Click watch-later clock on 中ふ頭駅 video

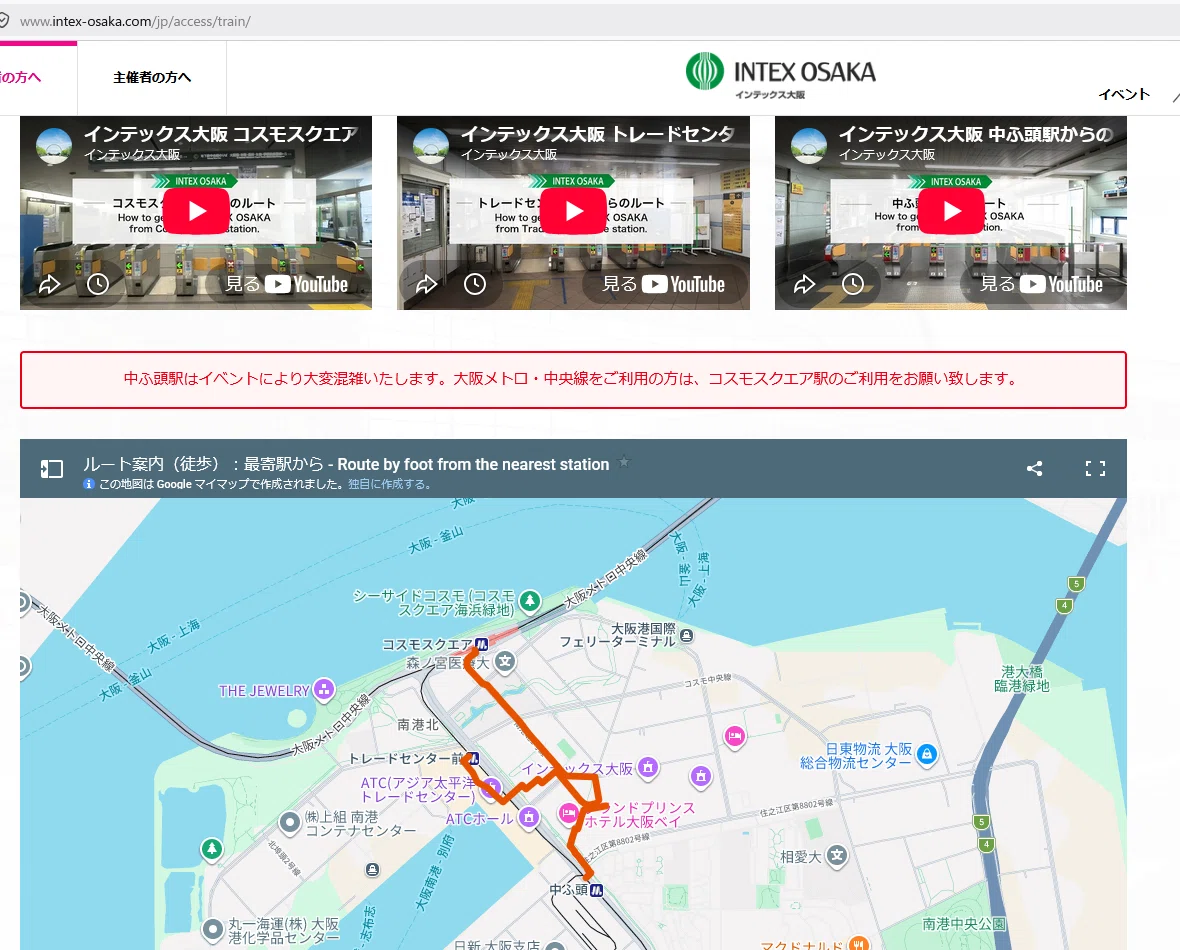853,284
